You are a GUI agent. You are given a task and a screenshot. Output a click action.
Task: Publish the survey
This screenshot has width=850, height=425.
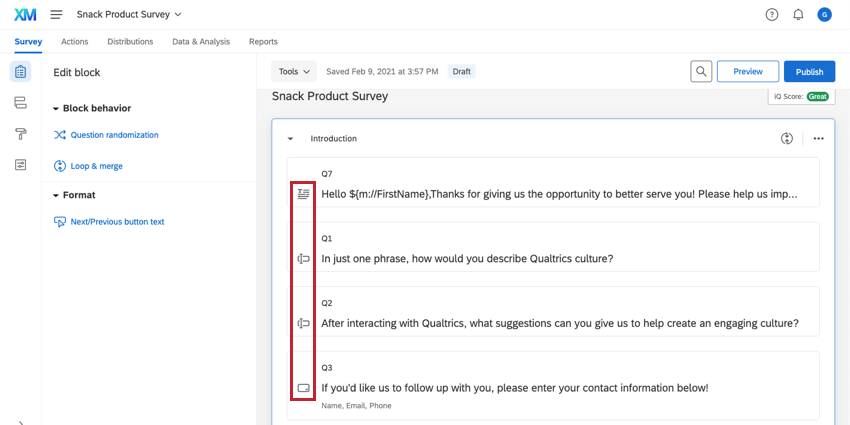coord(809,72)
